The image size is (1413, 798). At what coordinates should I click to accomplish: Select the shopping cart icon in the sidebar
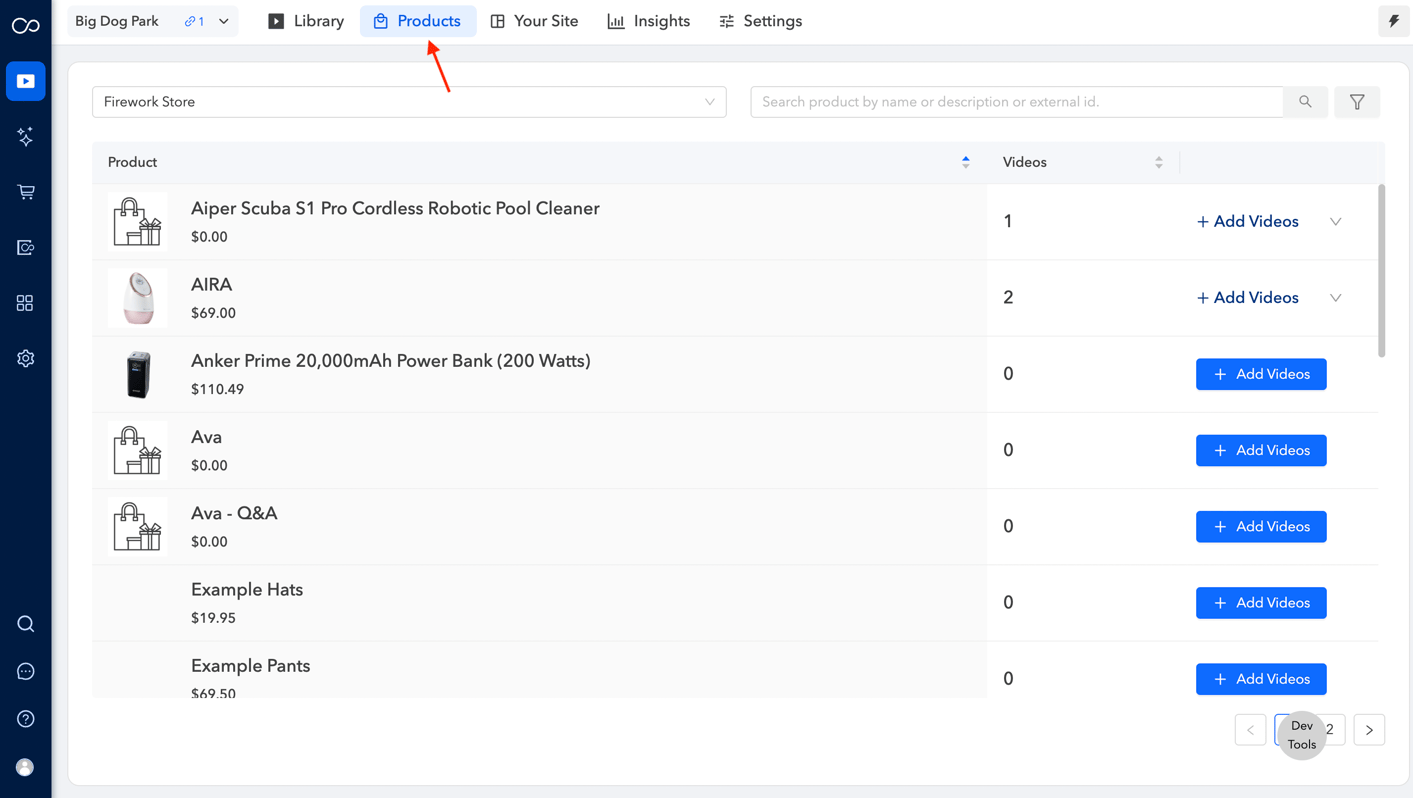25,191
